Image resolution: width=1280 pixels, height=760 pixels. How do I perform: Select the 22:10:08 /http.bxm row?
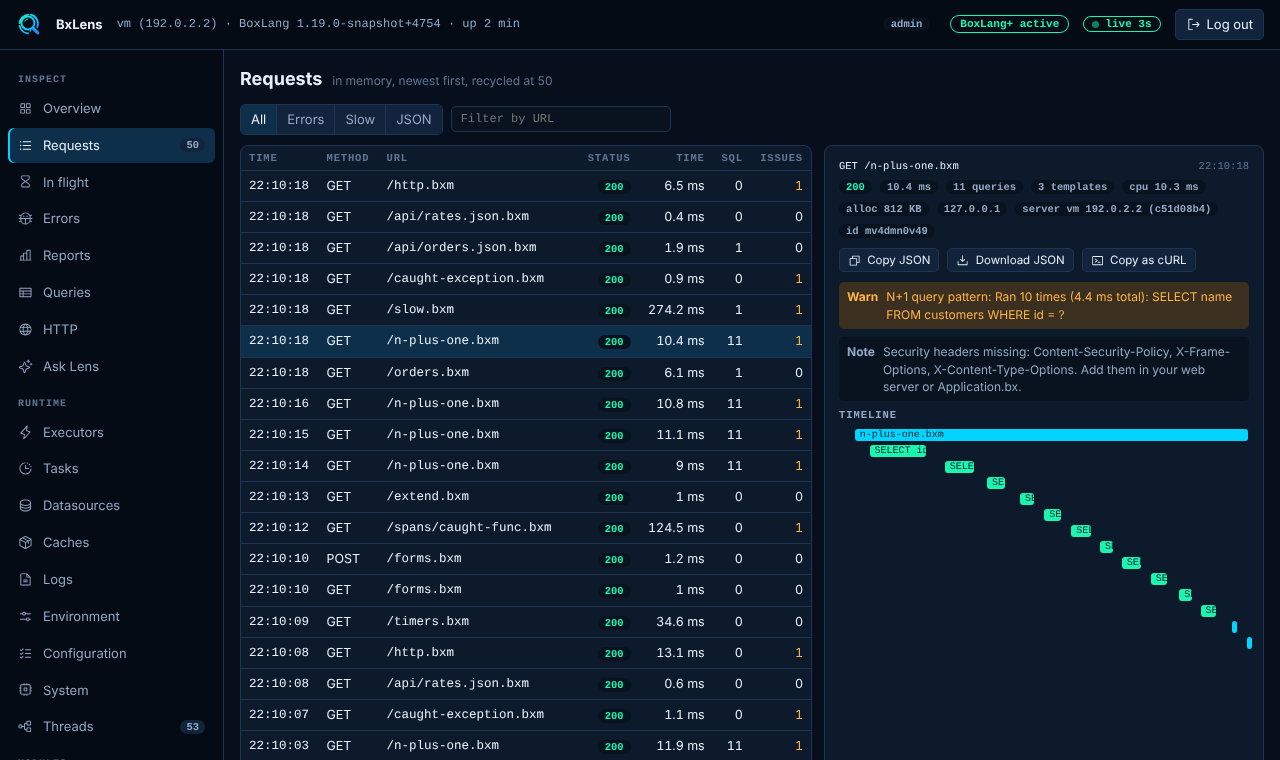(x=526, y=652)
